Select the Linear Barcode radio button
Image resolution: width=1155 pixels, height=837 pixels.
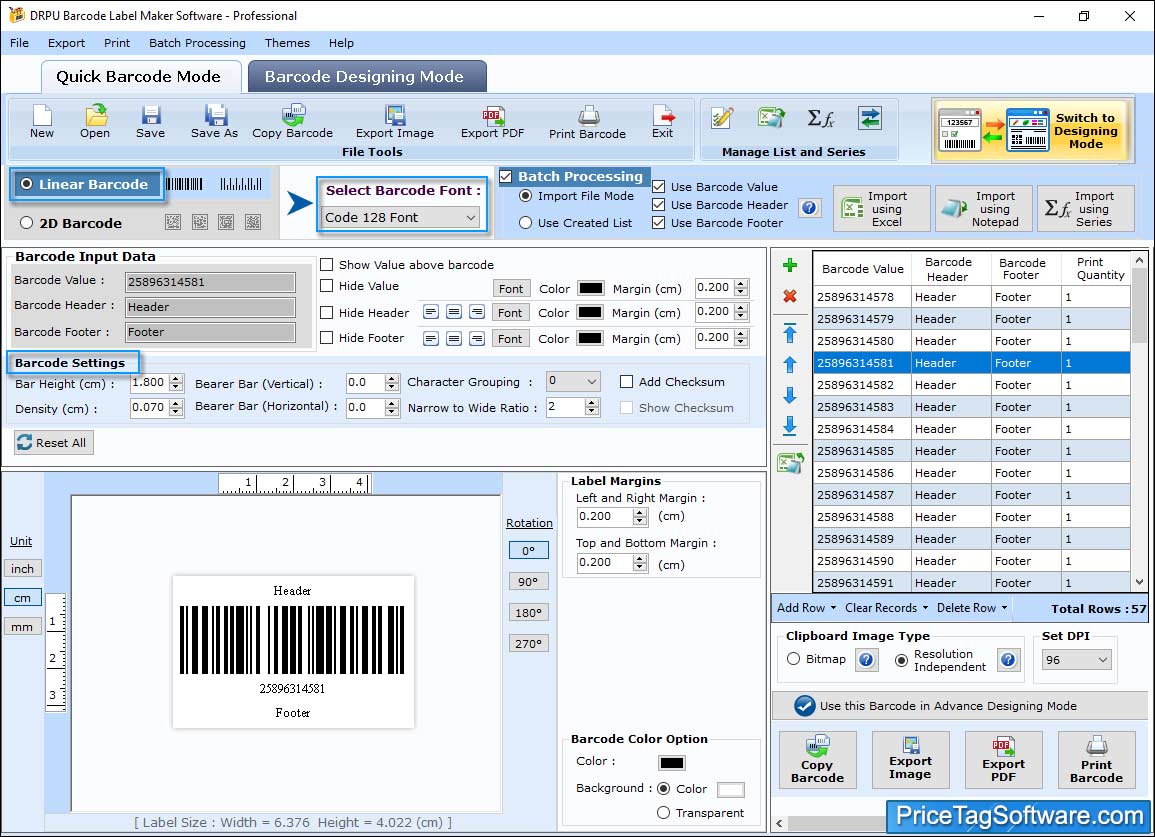[27, 184]
